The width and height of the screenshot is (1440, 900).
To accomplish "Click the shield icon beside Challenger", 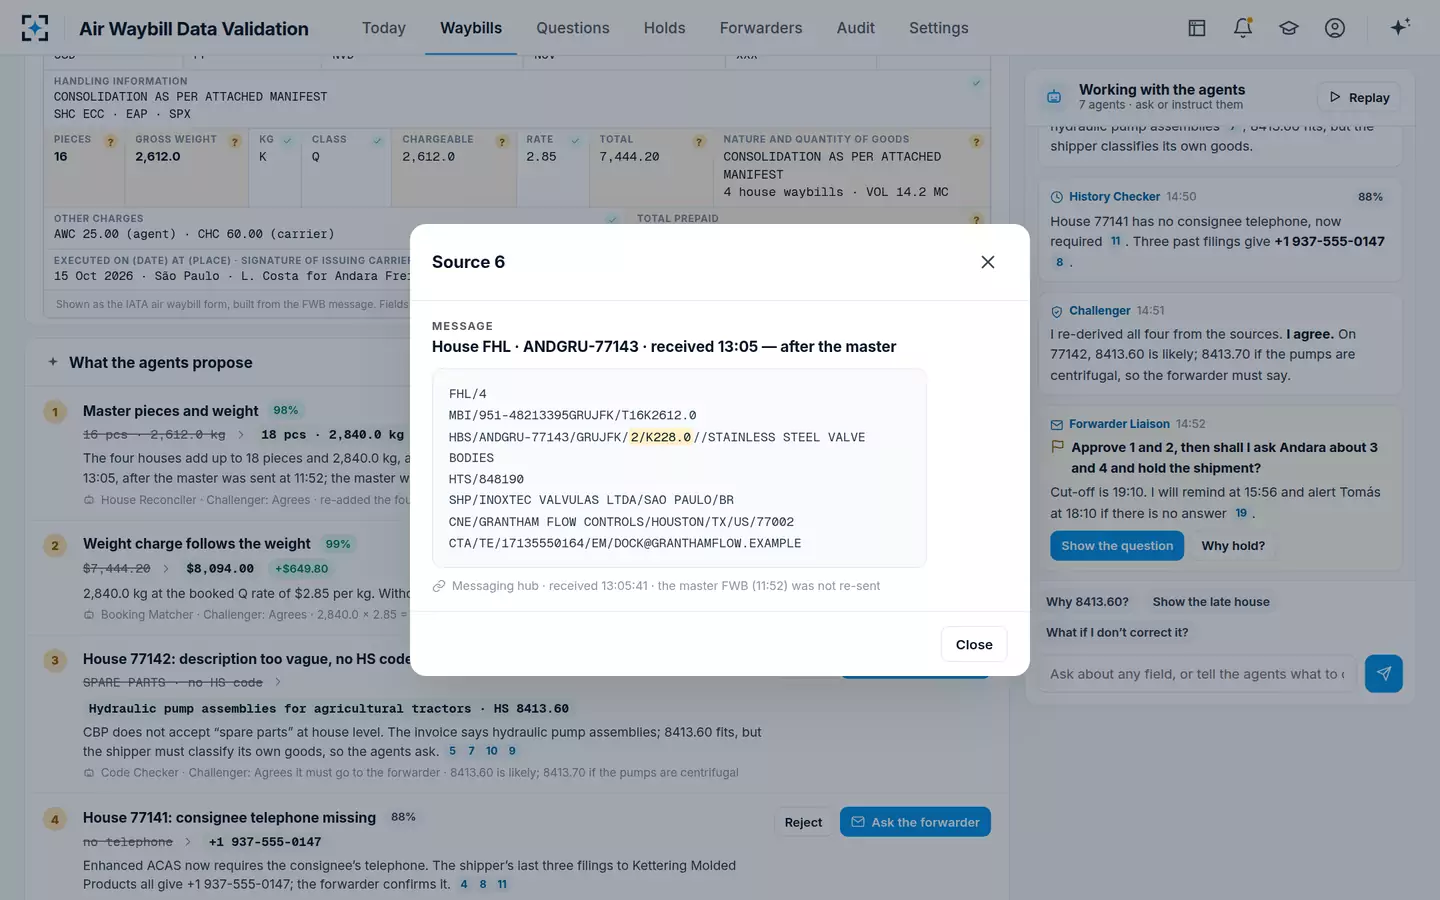I will pyautogui.click(x=1057, y=311).
